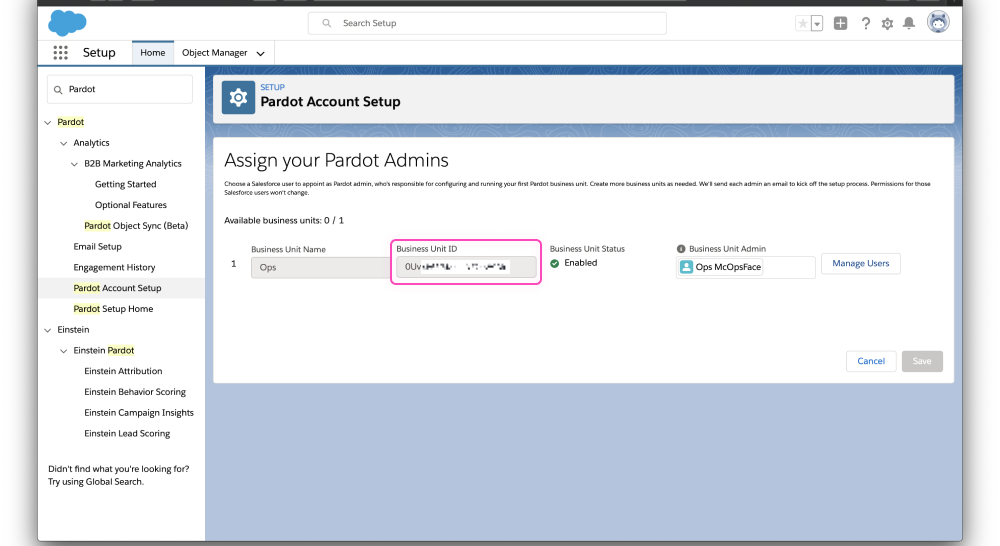
Task: Collapse the Pardot tree section
Action: [47, 122]
